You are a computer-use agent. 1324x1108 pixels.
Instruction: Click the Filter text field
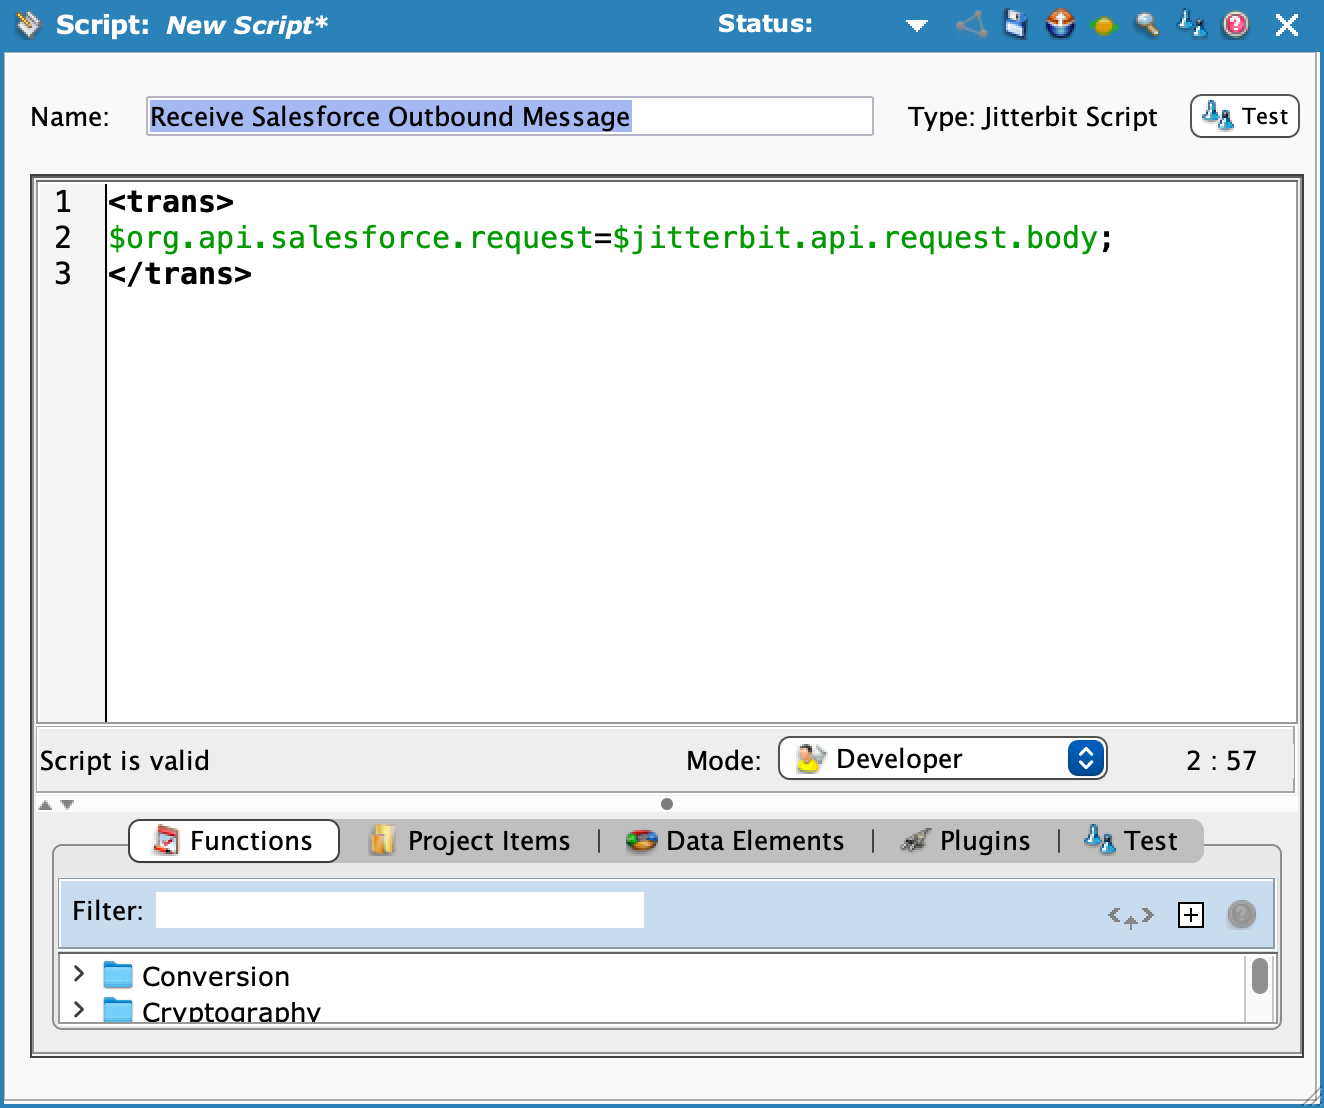point(399,911)
